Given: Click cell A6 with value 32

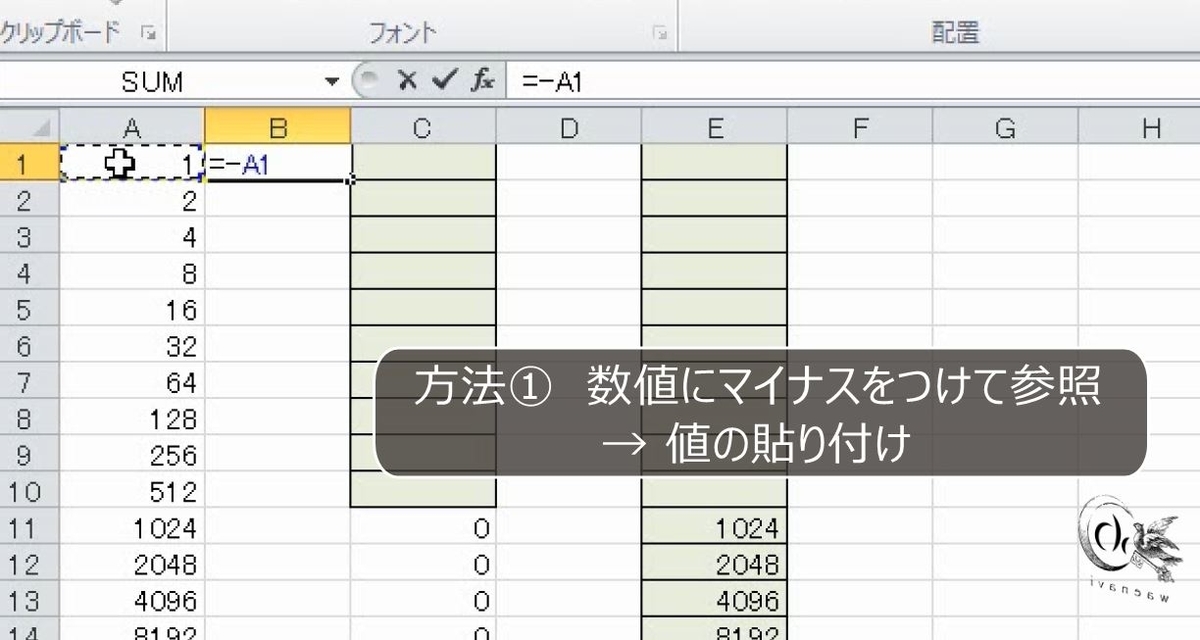Looking at the screenshot, I should pyautogui.click(x=132, y=344).
